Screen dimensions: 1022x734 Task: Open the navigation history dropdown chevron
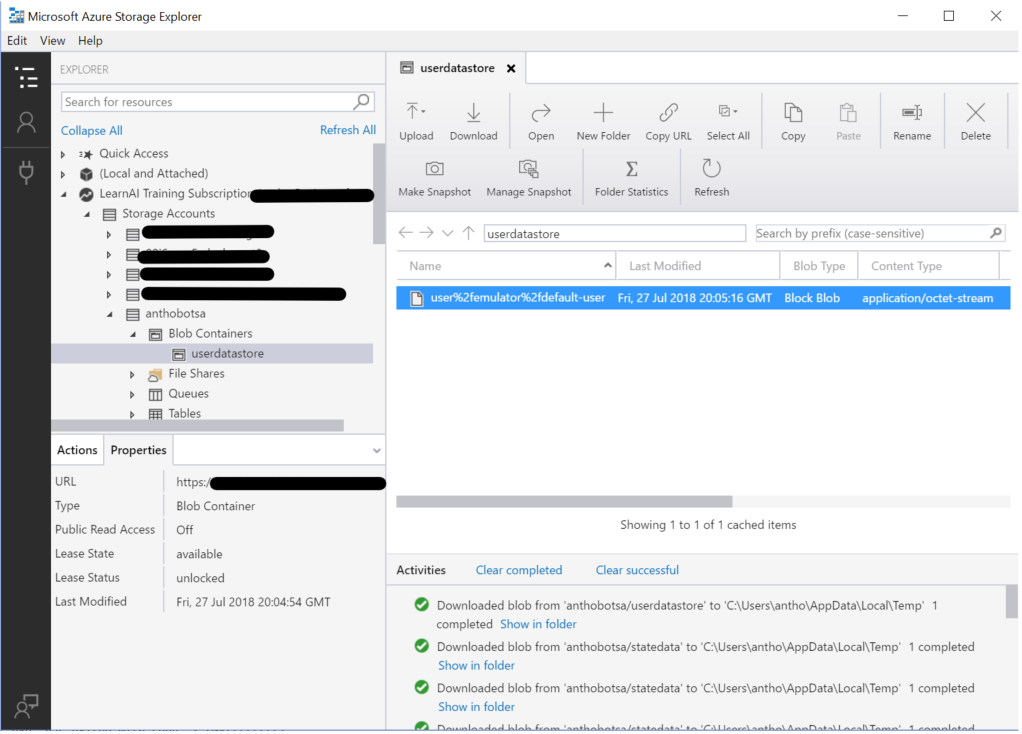coord(447,233)
